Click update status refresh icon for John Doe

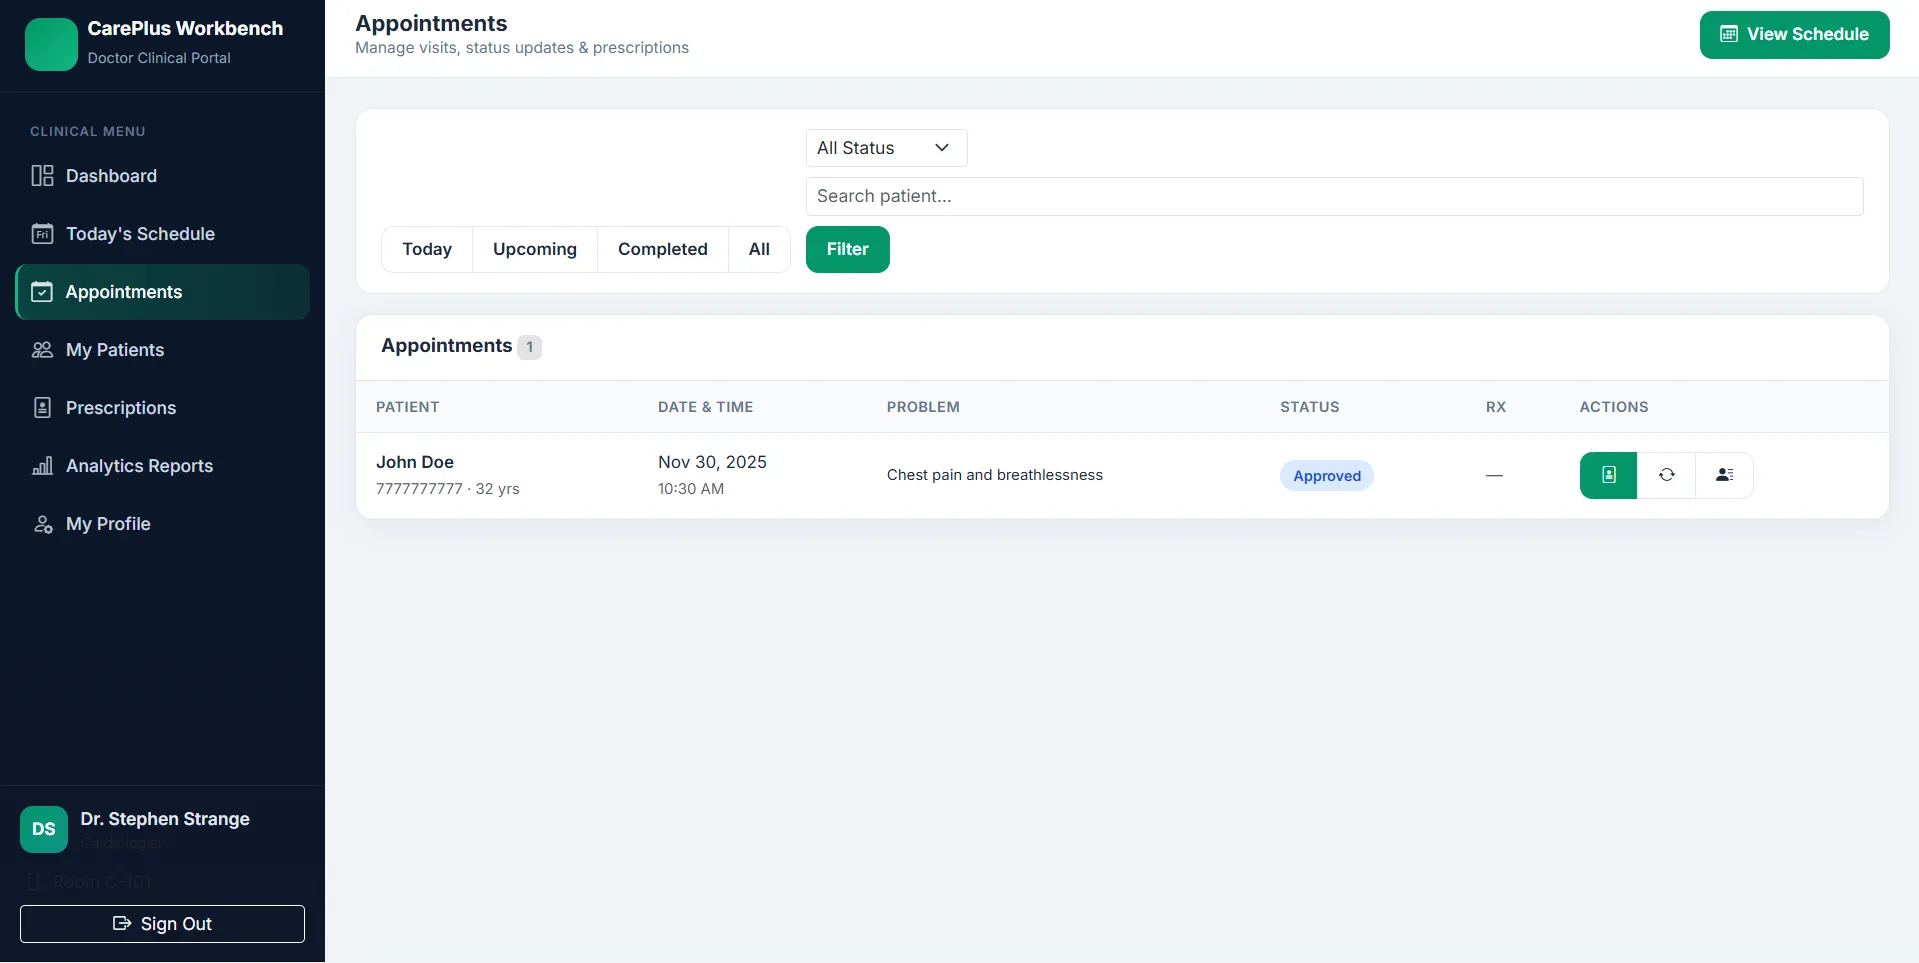point(1666,475)
